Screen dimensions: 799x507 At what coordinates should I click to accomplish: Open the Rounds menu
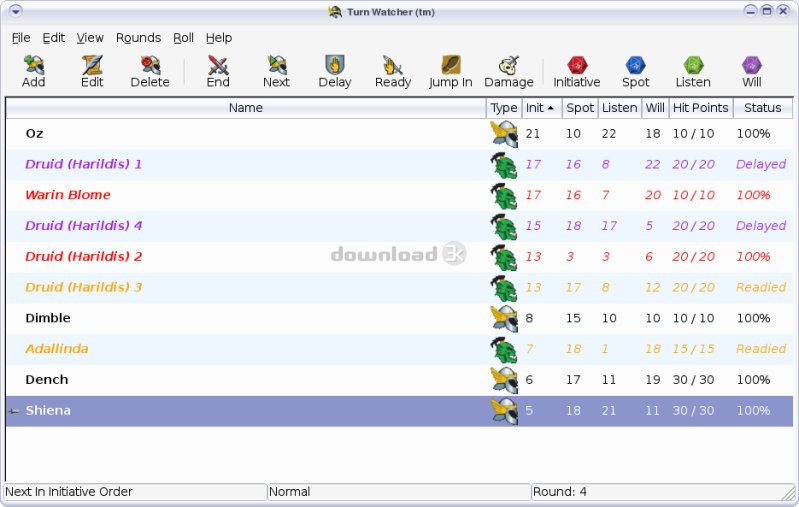tap(139, 38)
